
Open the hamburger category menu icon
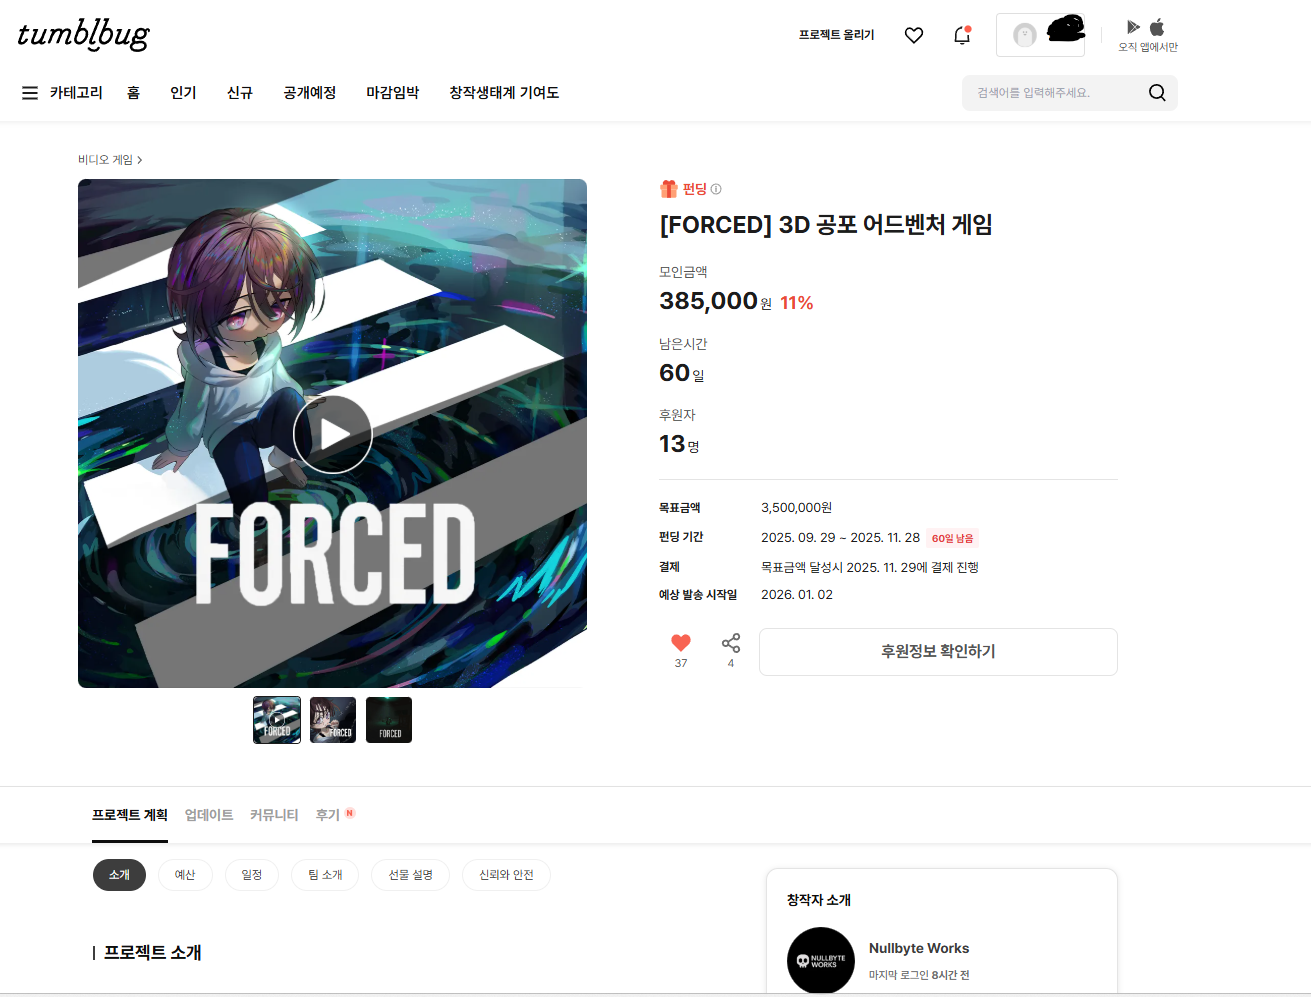point(30,93)
